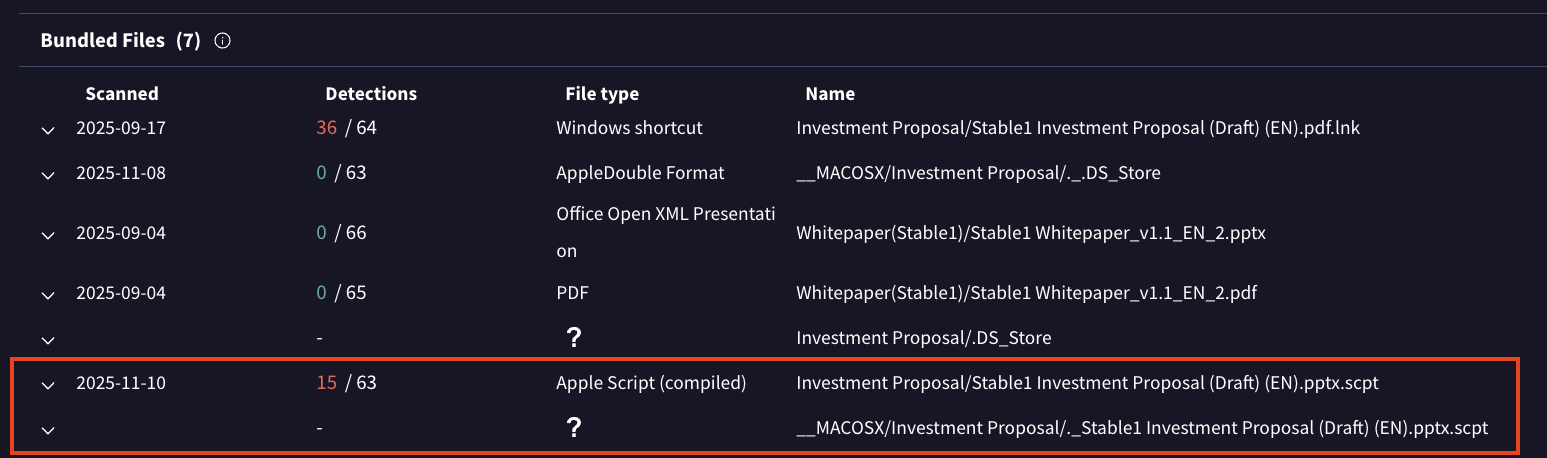1547x458 pixels.
Task: Click the 36 / 64 detections value
Action: coord(346,128)
